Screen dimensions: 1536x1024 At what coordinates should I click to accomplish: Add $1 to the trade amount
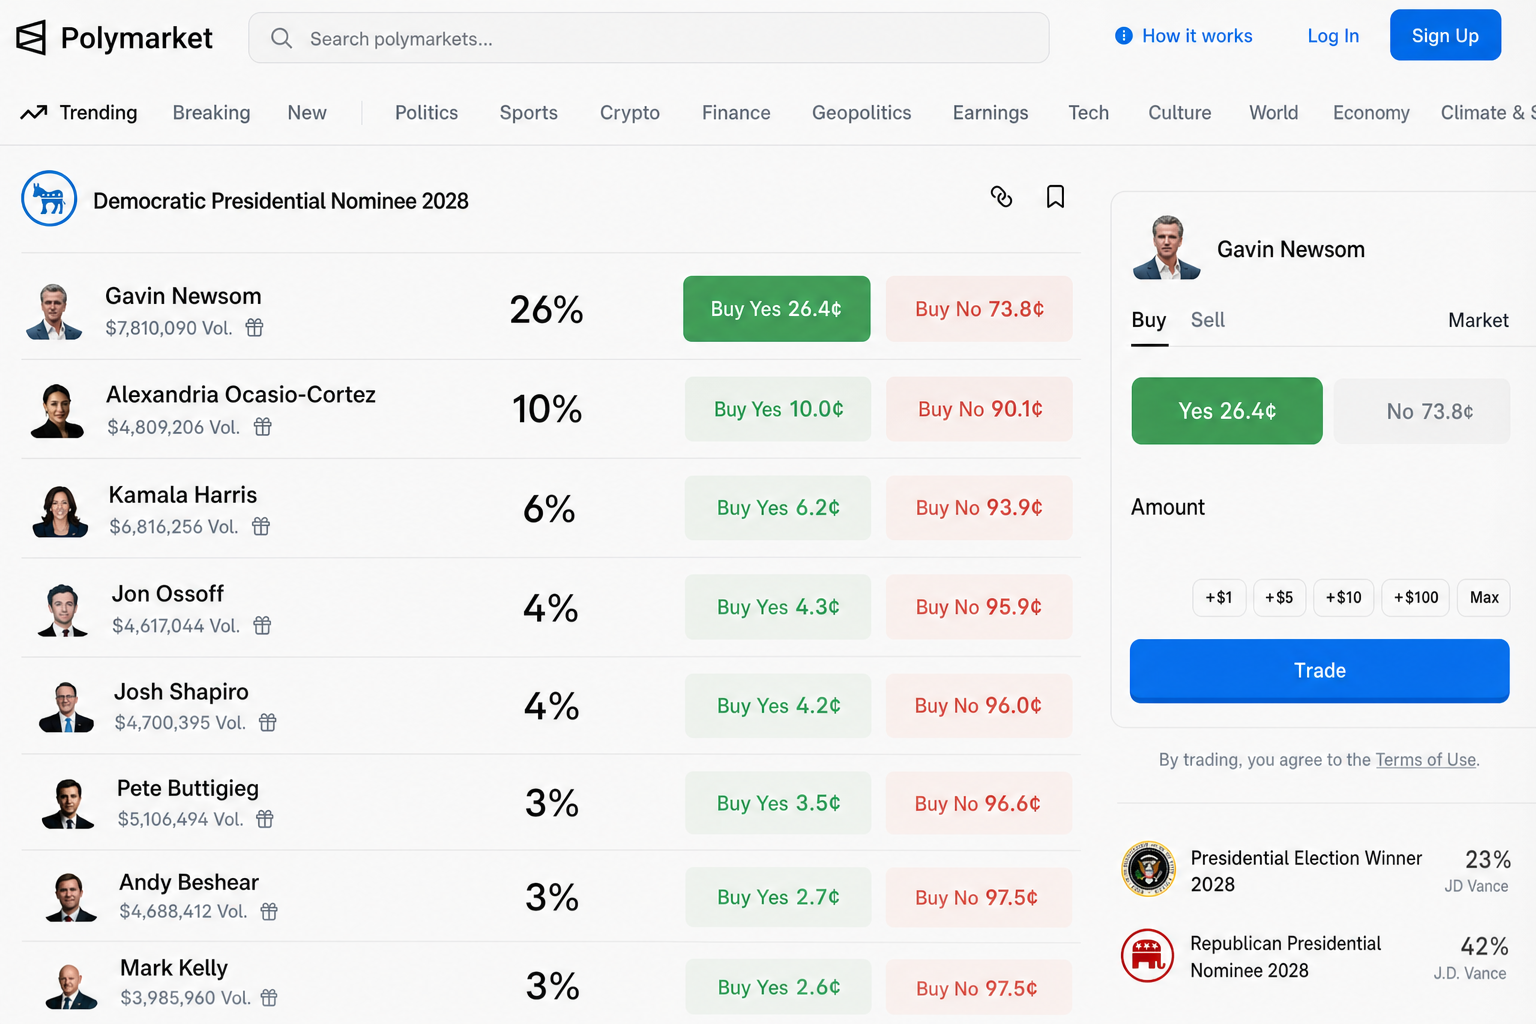[x=1219, y=598]
